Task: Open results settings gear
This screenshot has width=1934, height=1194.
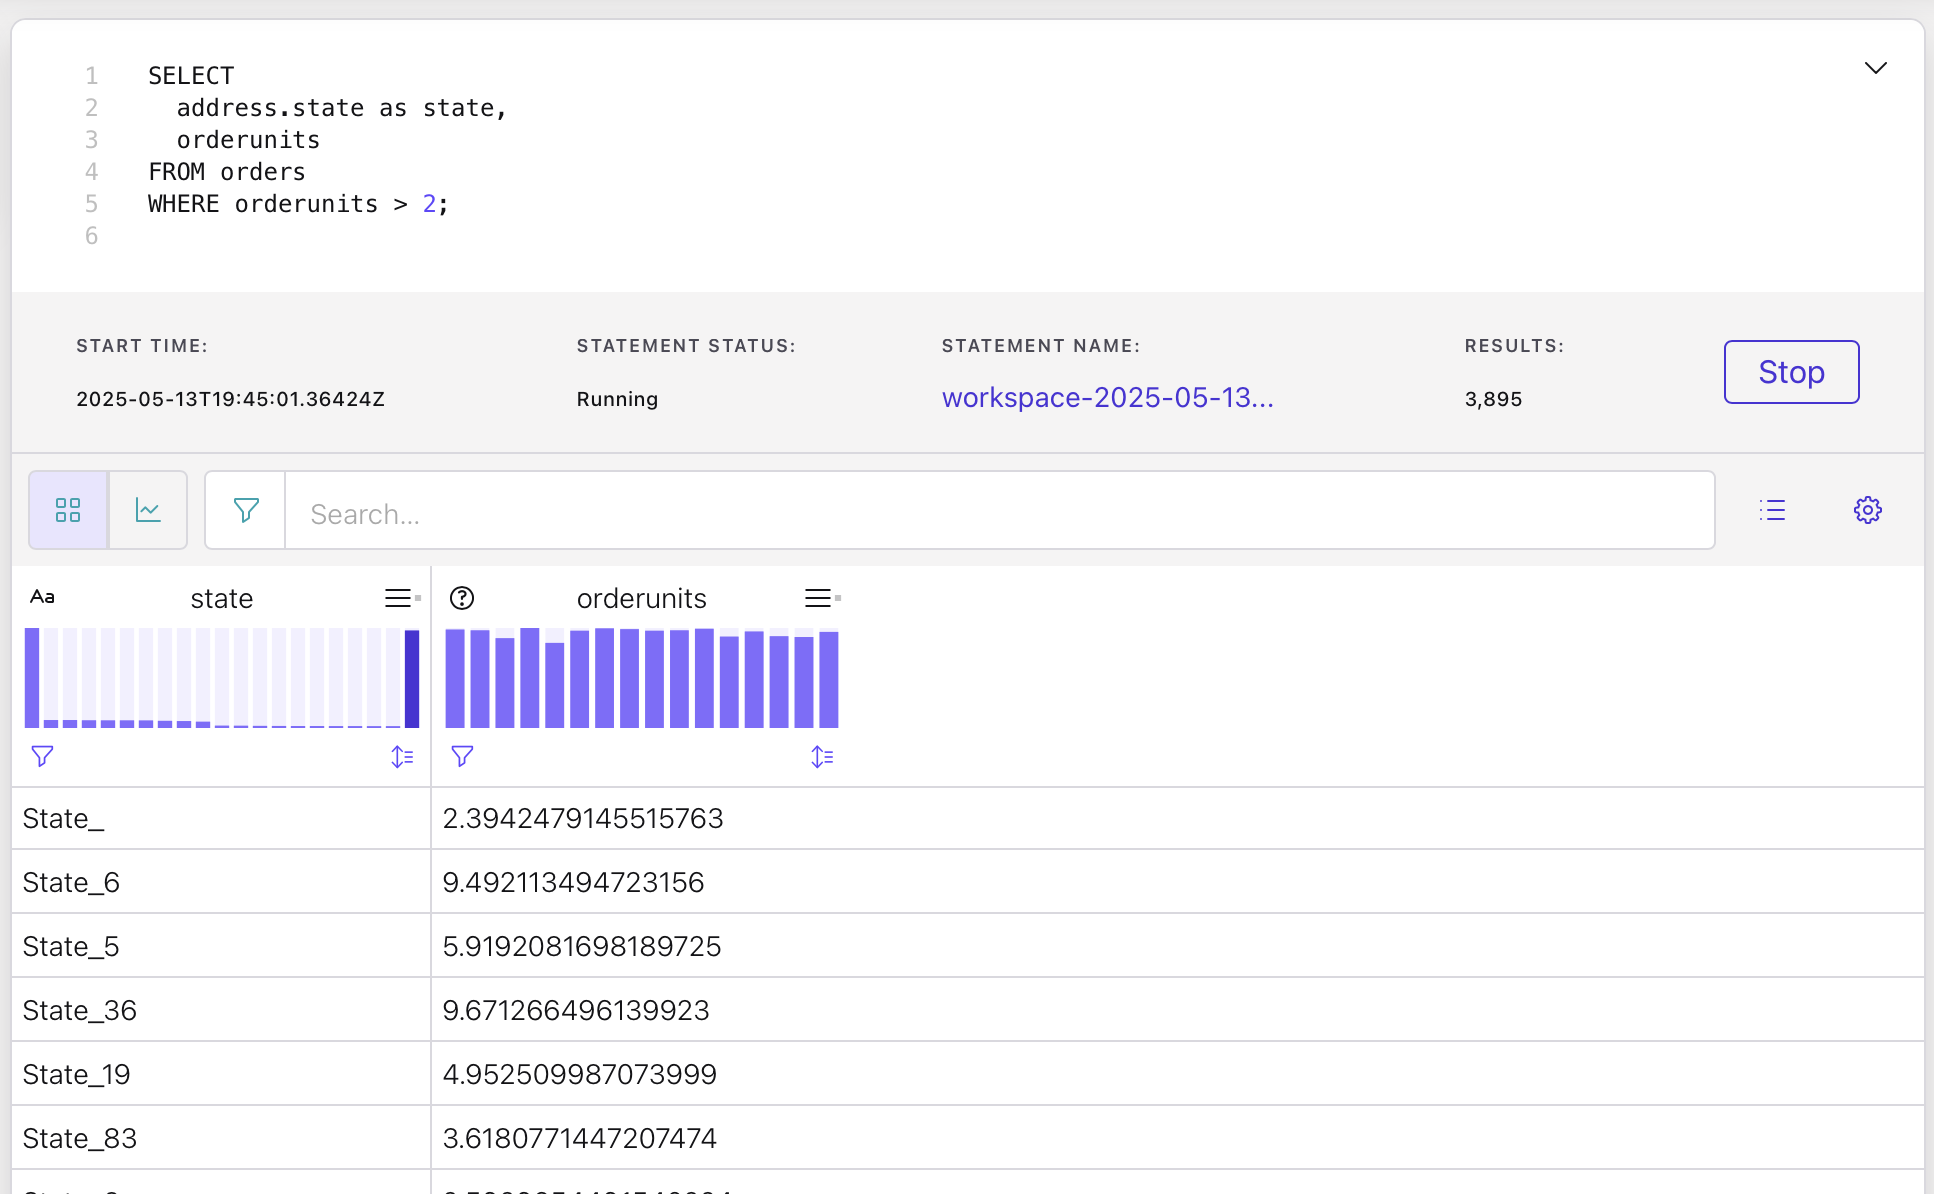Action: click(1867, 510)
